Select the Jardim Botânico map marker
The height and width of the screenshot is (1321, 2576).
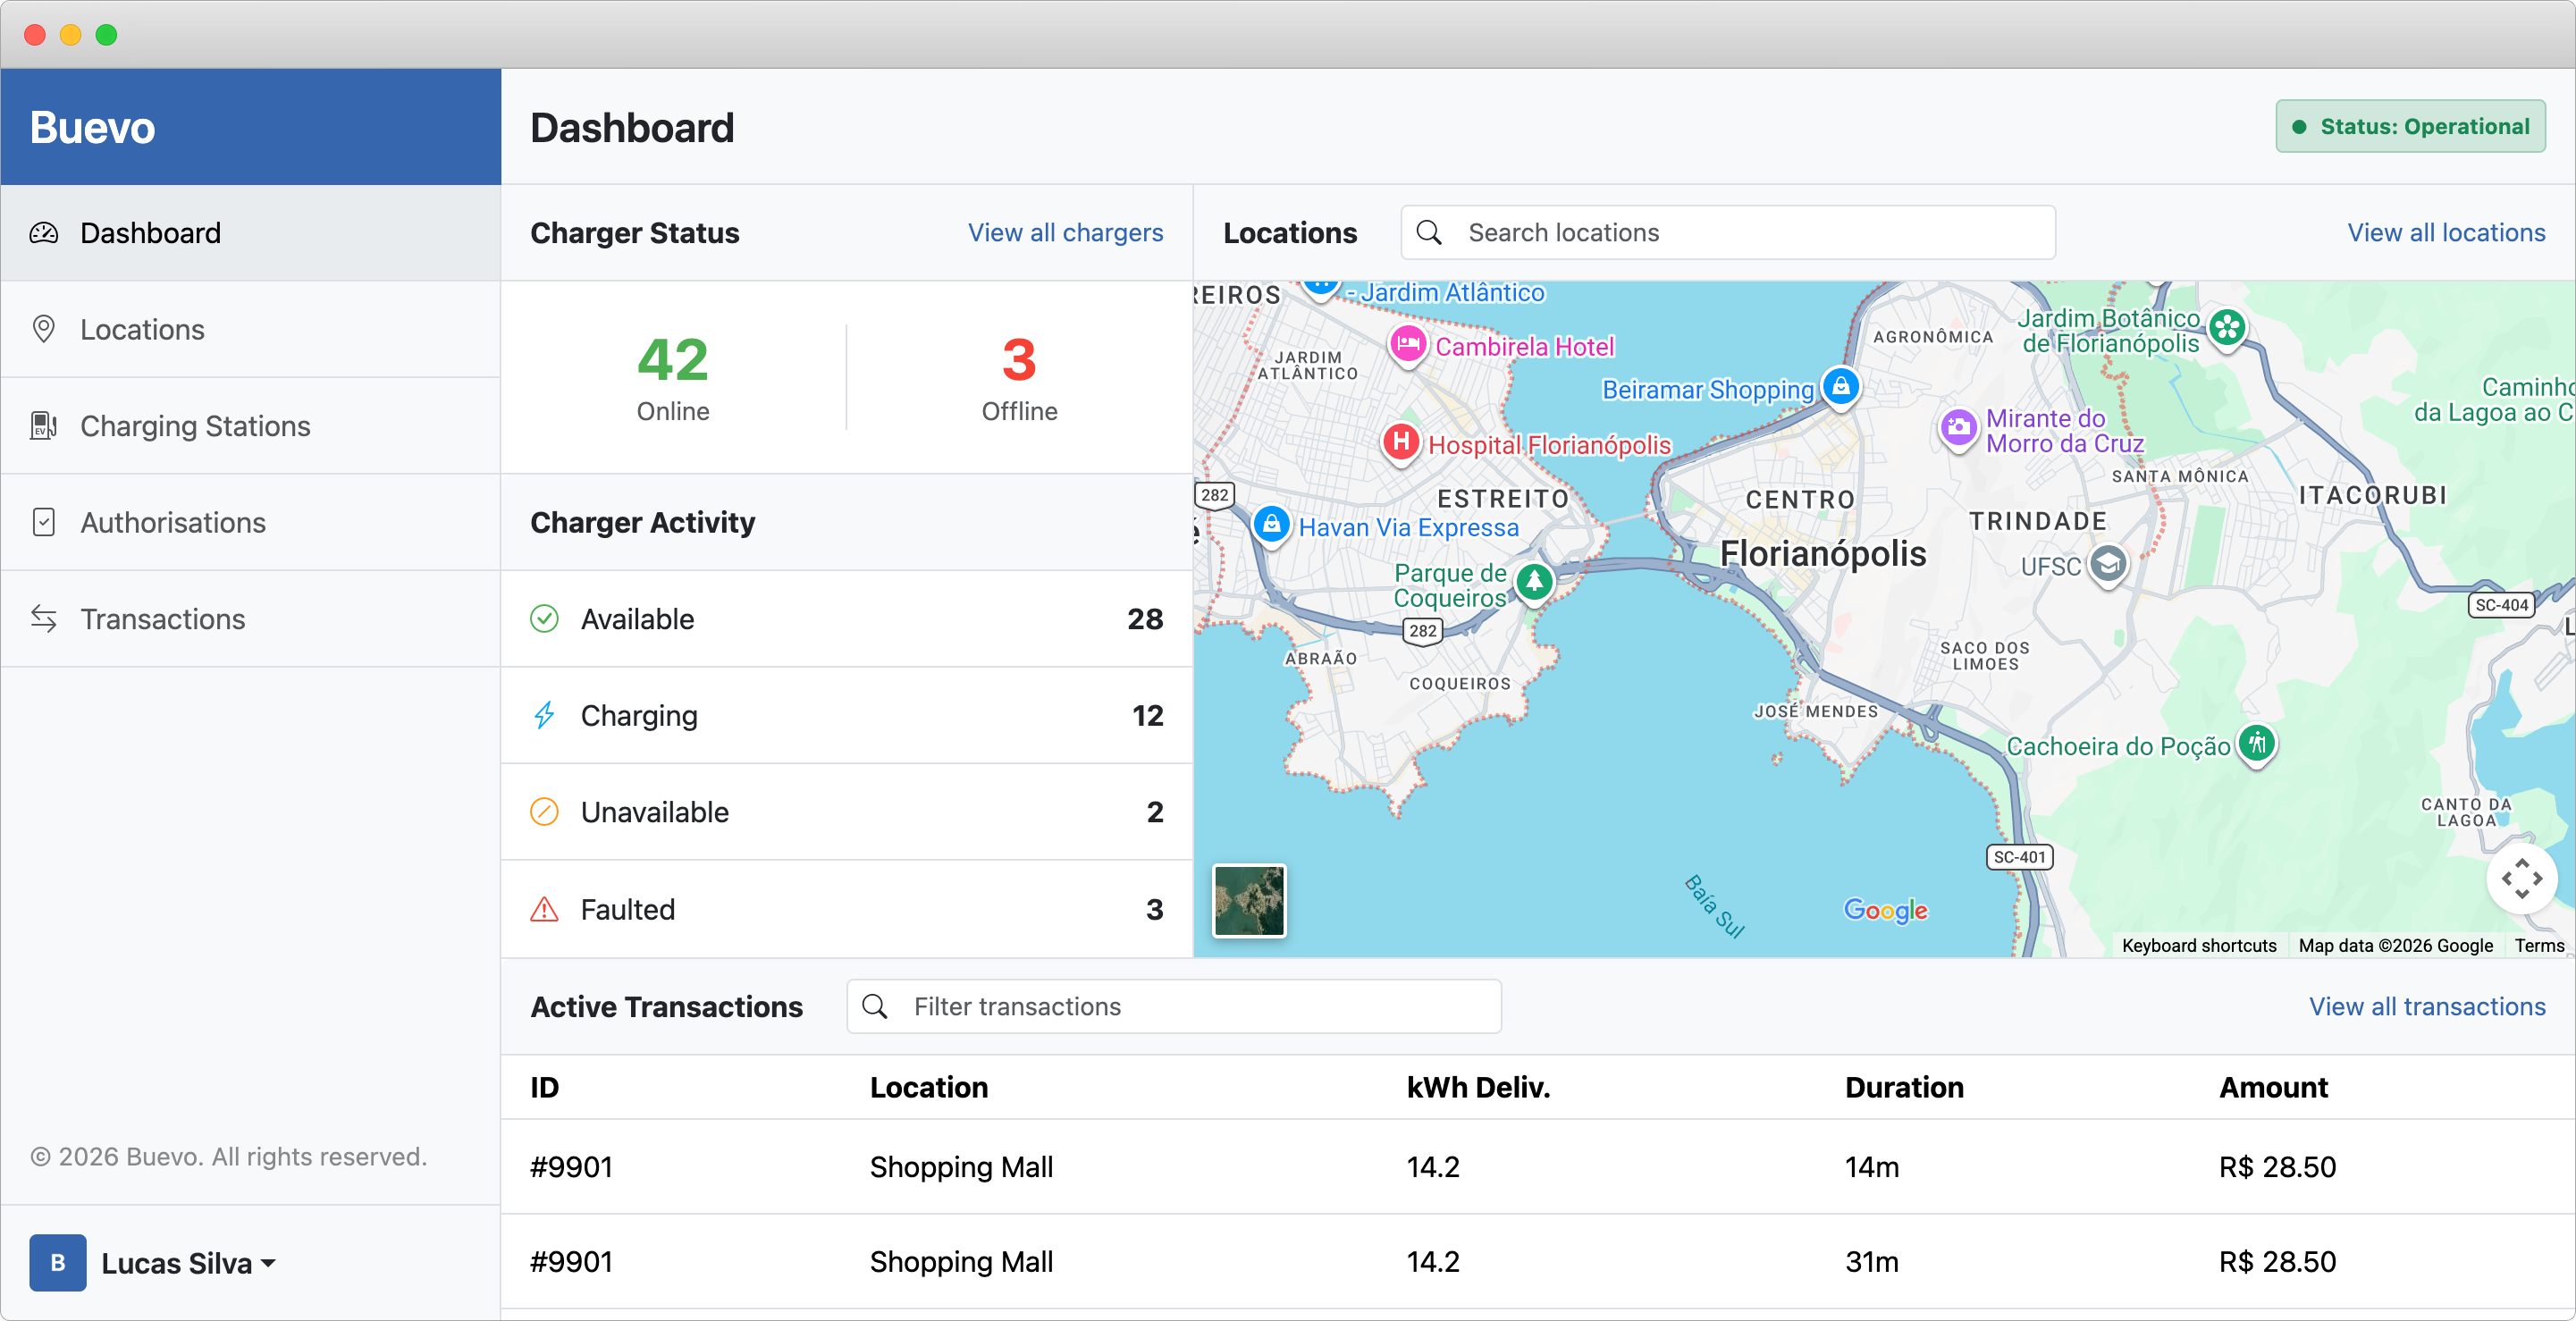point(2227,328)
